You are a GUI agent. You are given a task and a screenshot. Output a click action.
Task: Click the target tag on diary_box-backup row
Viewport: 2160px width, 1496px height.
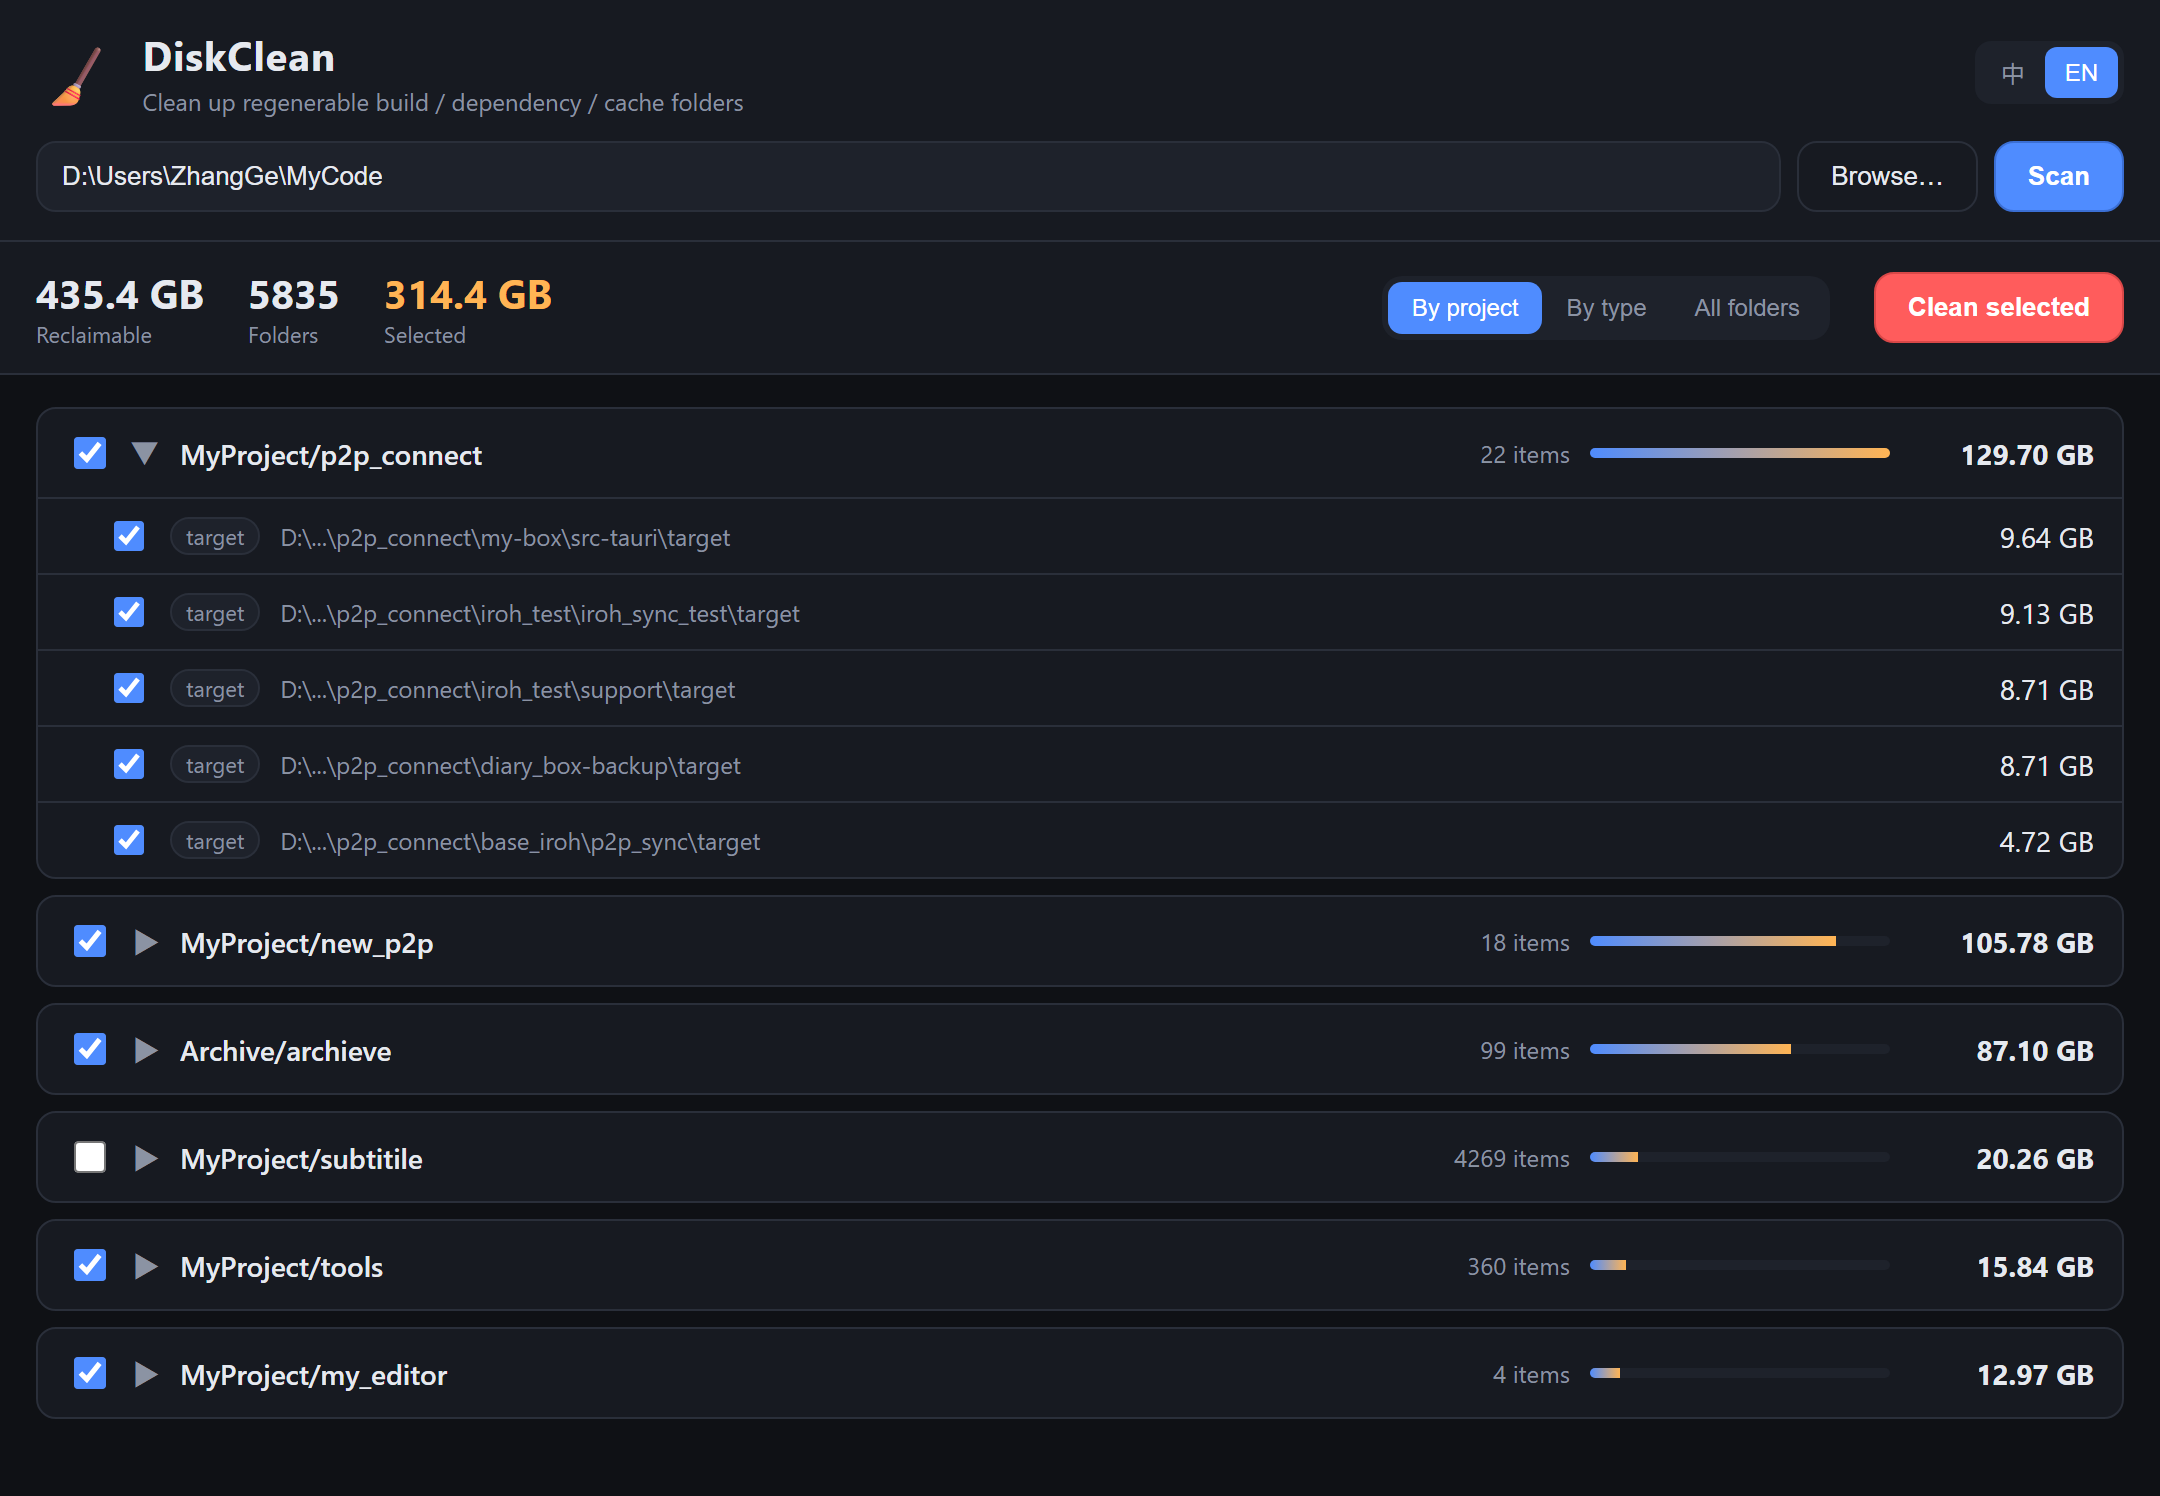(x=215, y=765)
